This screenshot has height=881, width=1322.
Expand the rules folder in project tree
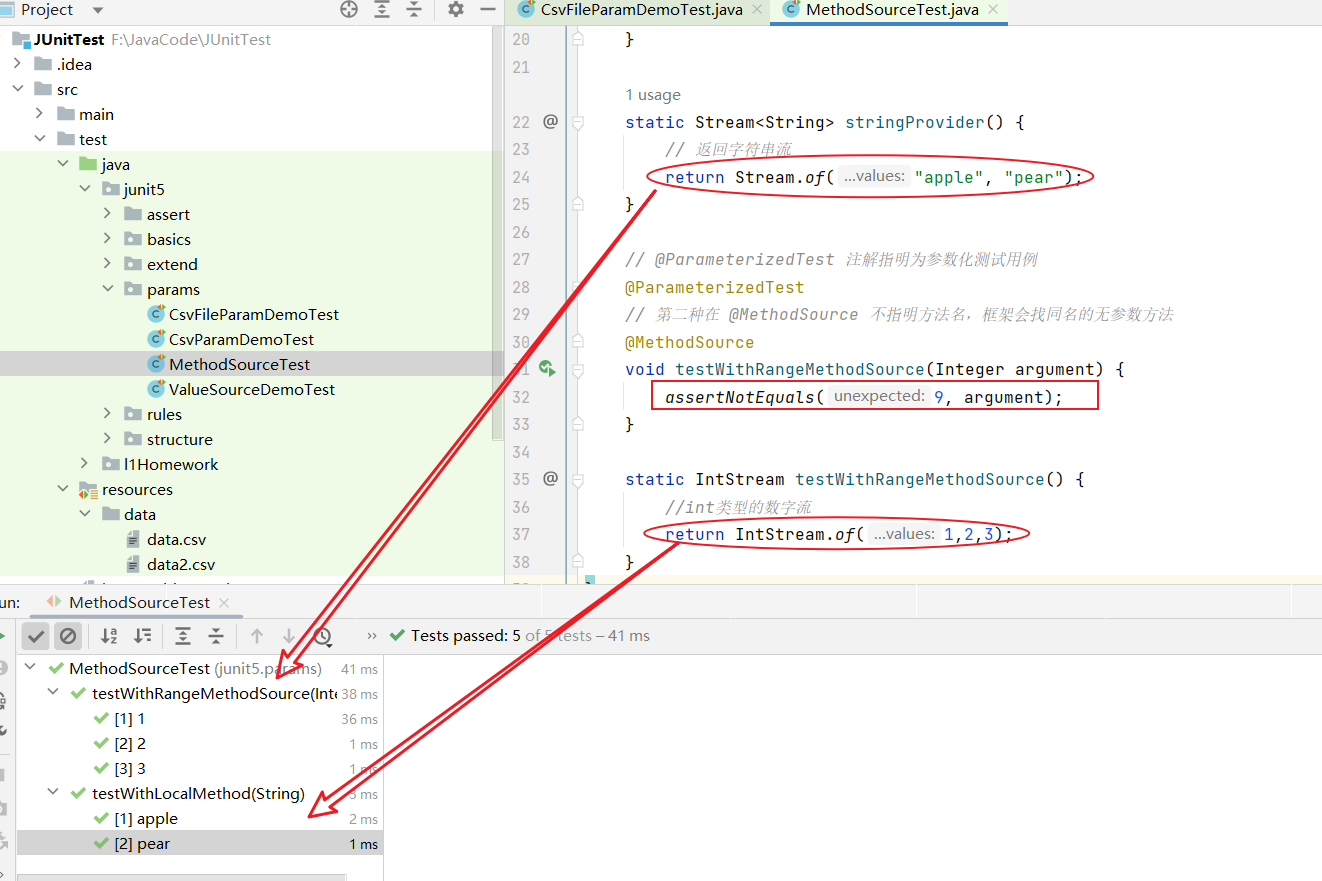click(108, 414)
